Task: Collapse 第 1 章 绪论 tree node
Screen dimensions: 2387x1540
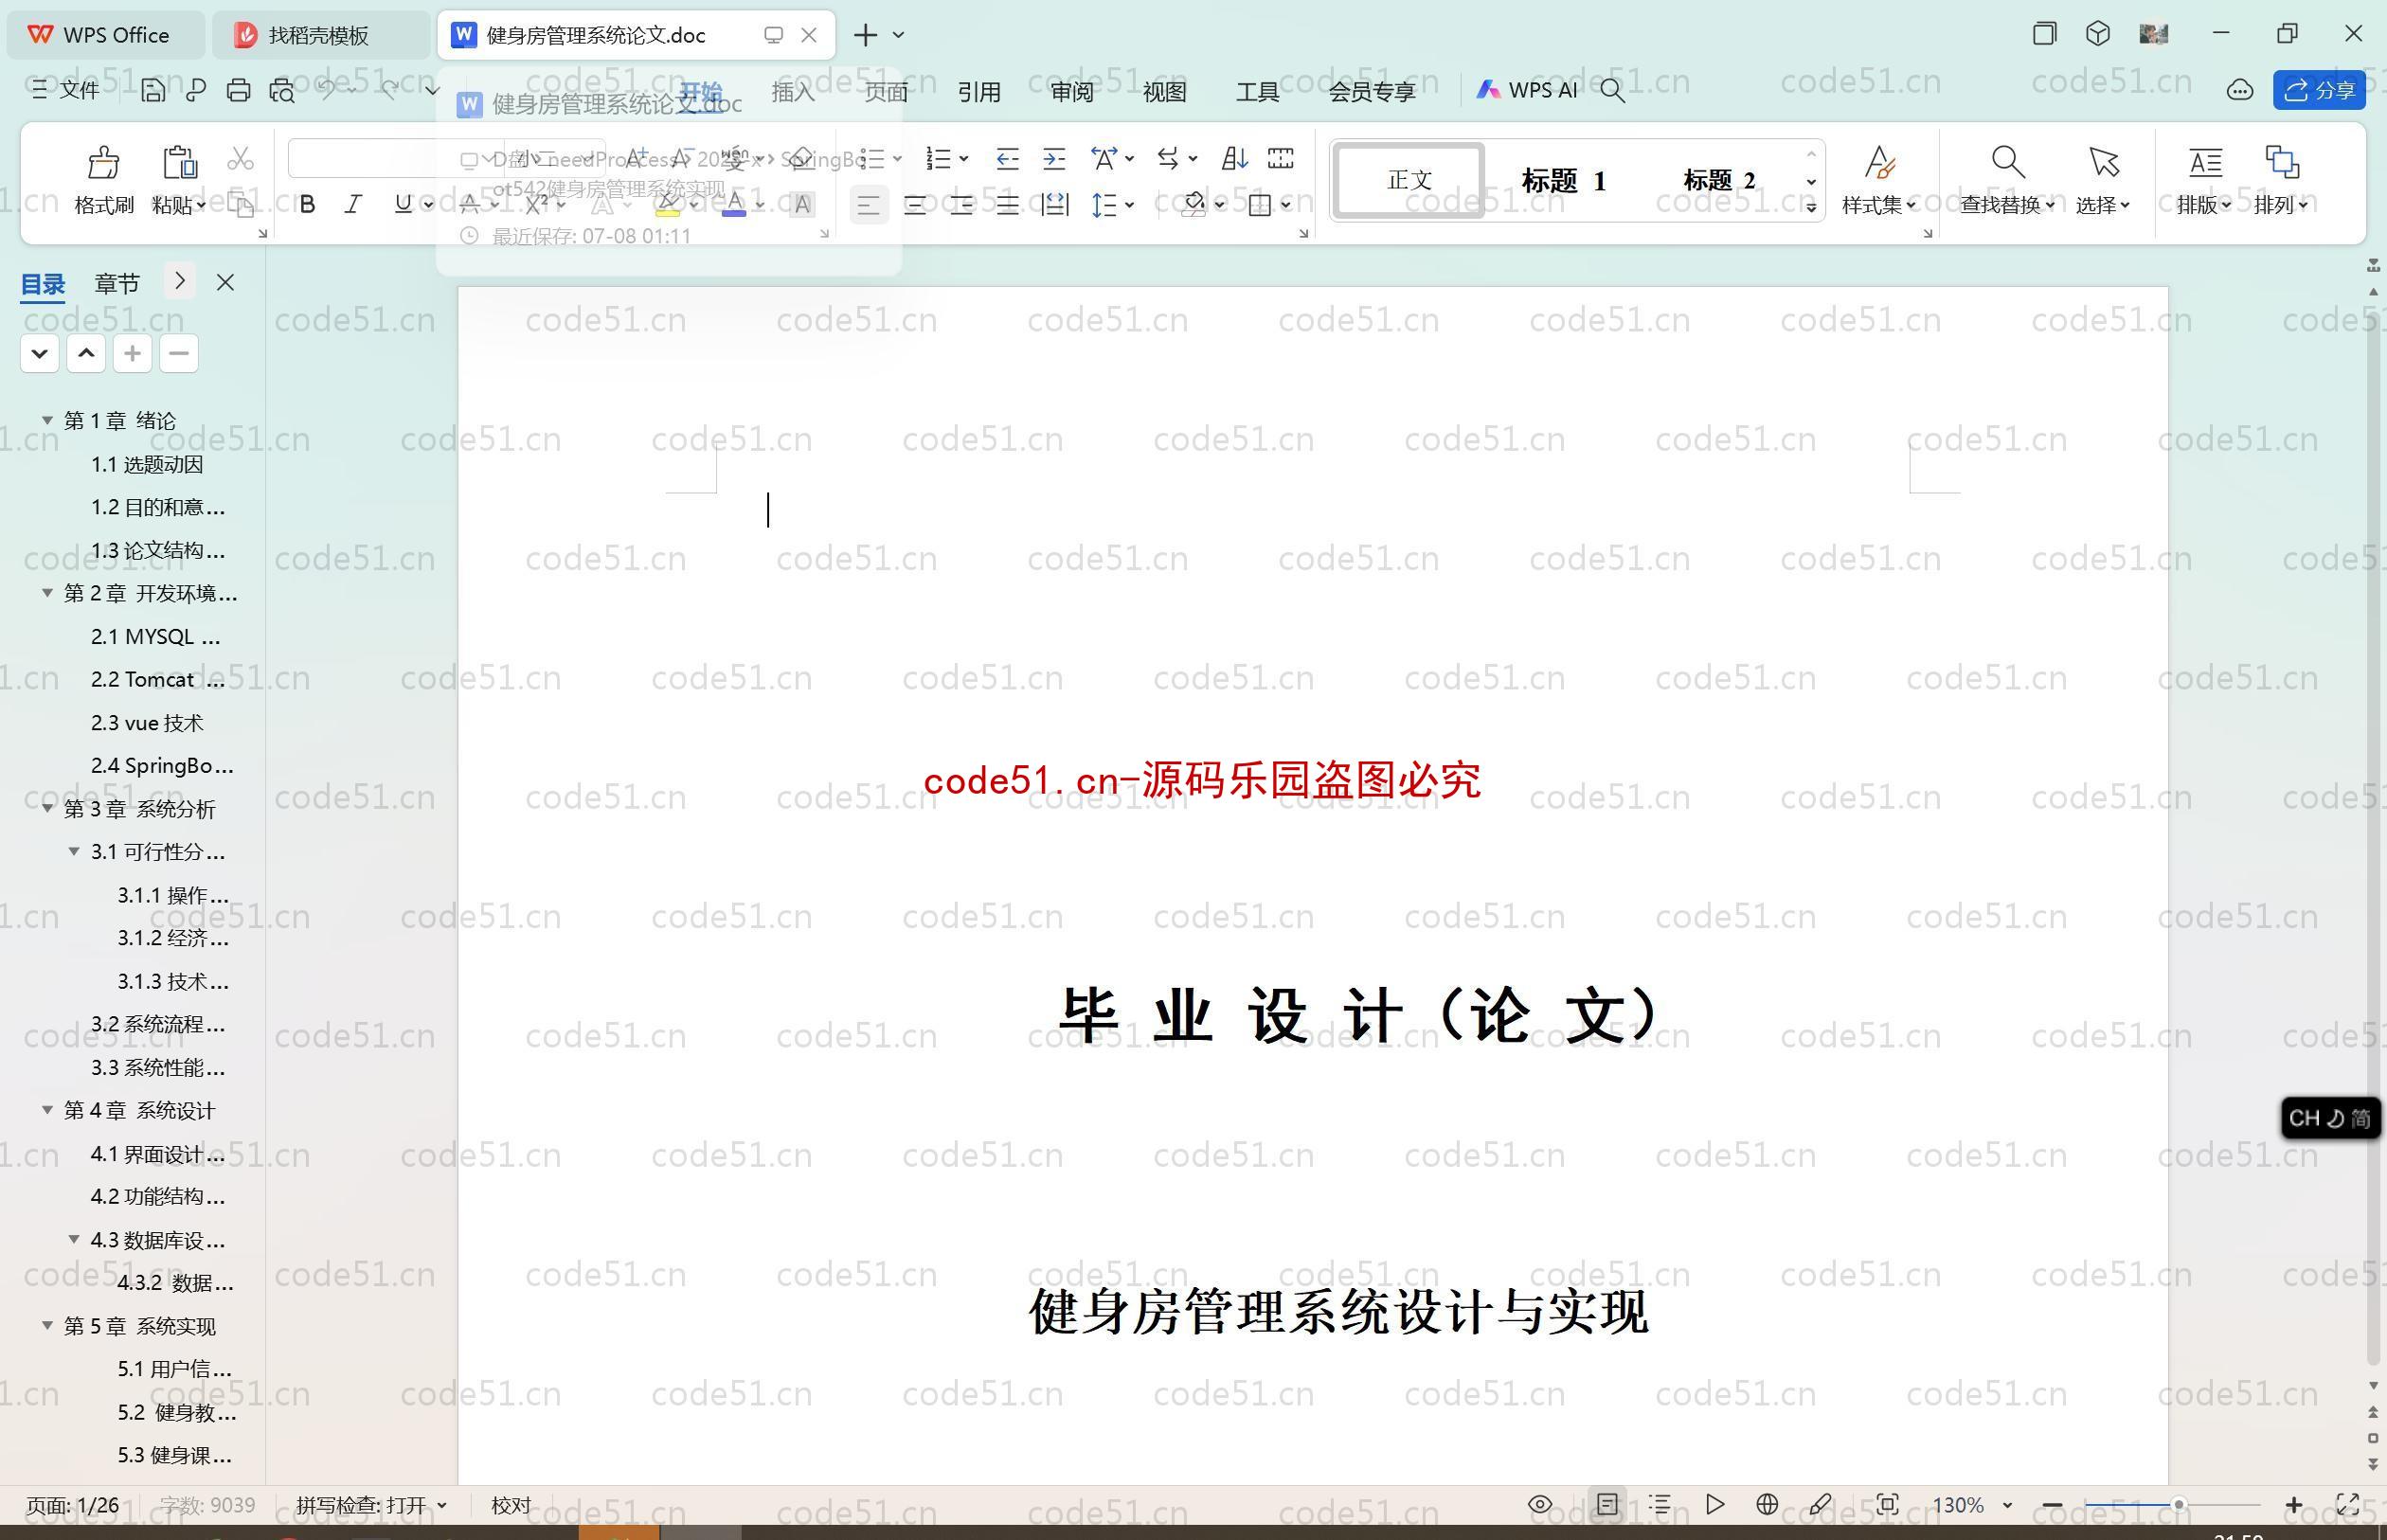Action: [47, 421]
